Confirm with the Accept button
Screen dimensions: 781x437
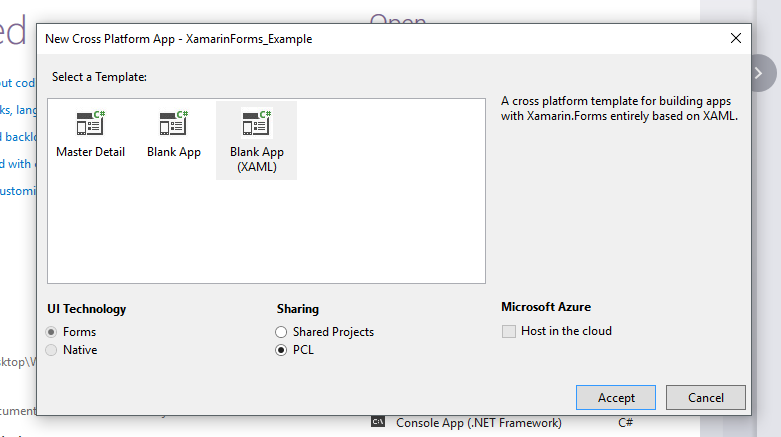tap(616, 398)
